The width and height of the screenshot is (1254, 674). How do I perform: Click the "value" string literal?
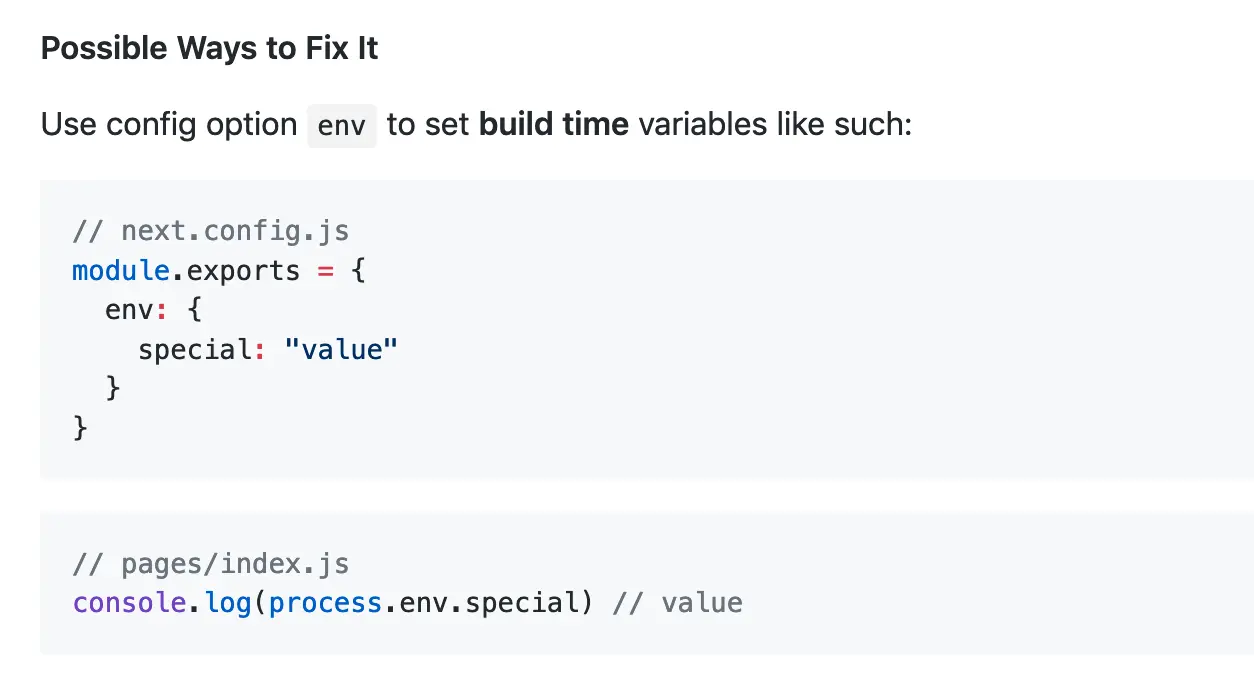[x=341, y=350]
